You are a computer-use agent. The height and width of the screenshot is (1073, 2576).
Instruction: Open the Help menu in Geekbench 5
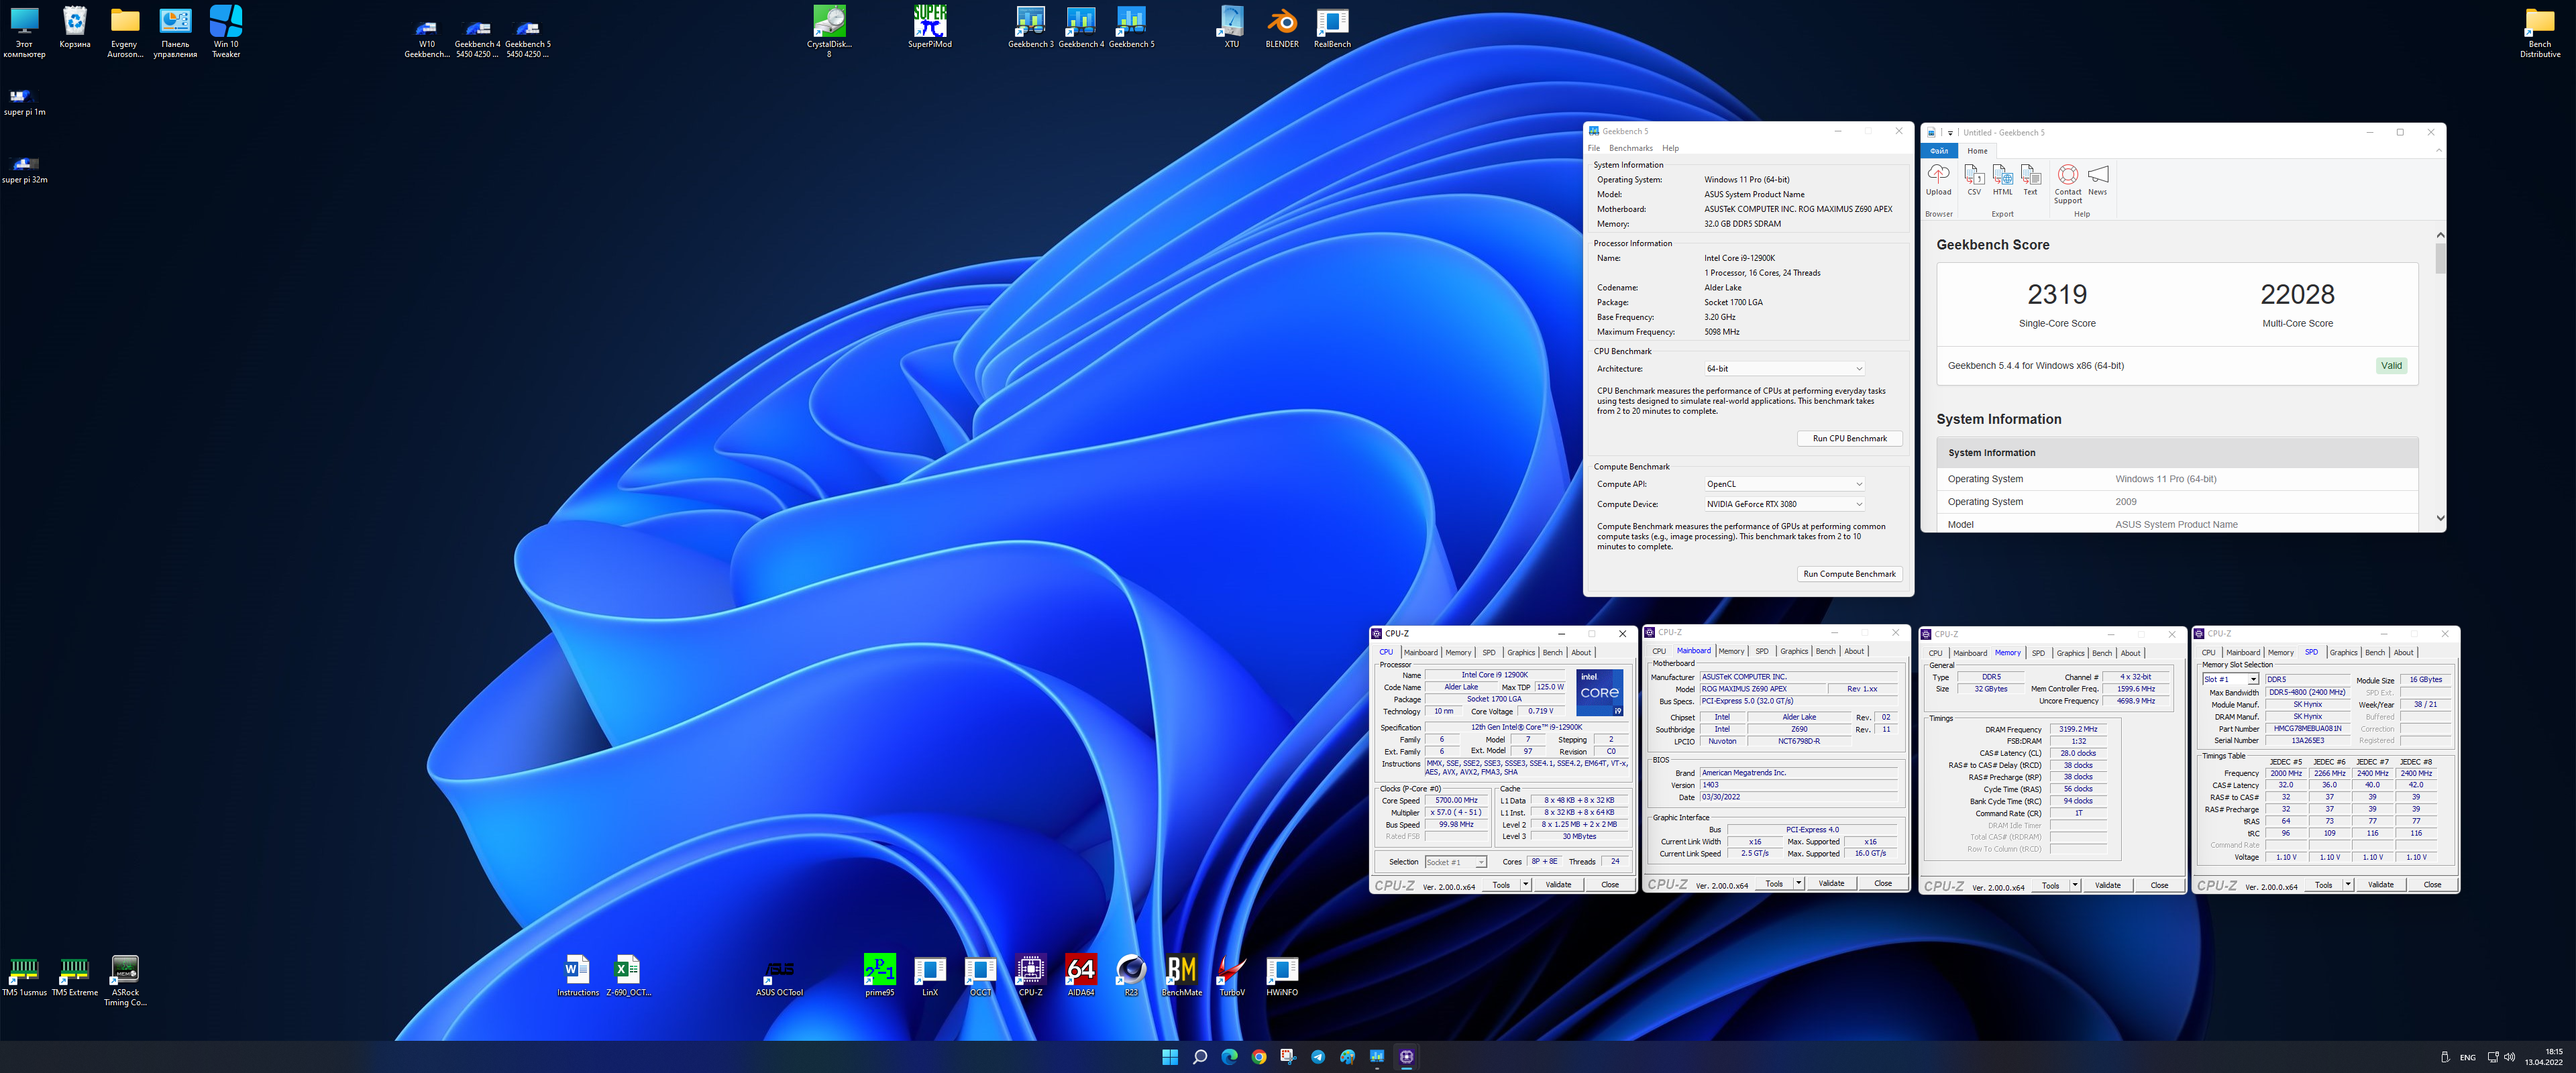click(1671, 148)
